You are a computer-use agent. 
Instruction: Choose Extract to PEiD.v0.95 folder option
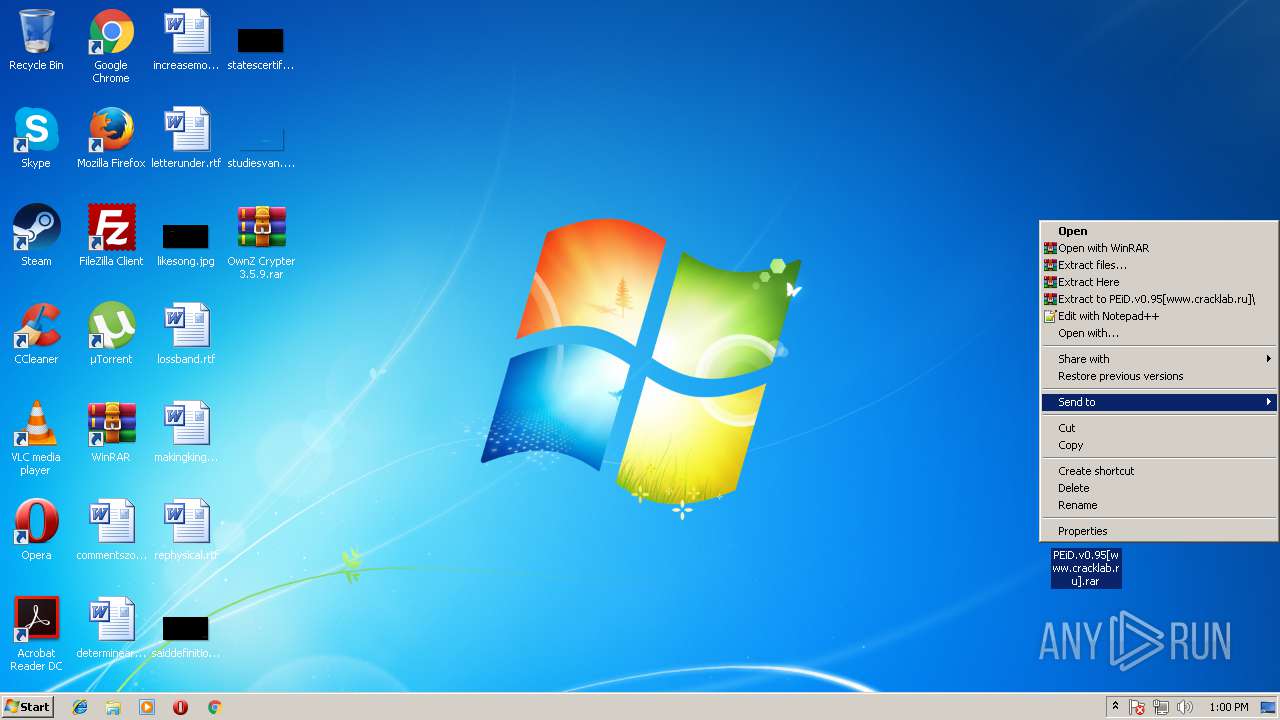1159,299
